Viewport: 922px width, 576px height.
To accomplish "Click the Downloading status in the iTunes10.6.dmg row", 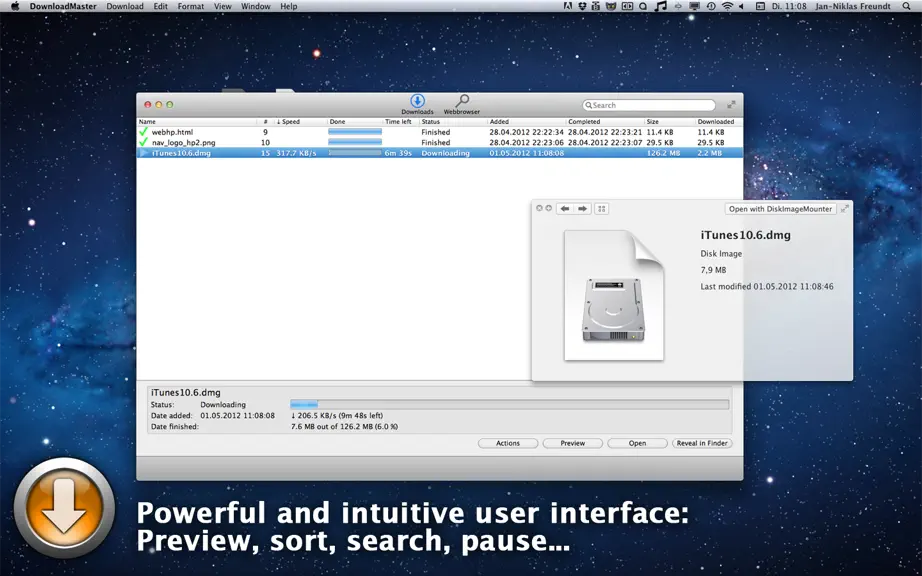I will 445,153.
